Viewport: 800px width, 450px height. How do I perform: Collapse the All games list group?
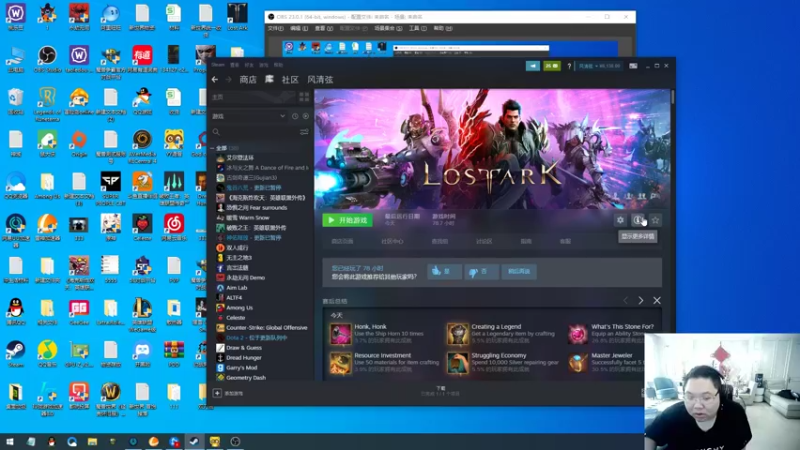[213, 148]
